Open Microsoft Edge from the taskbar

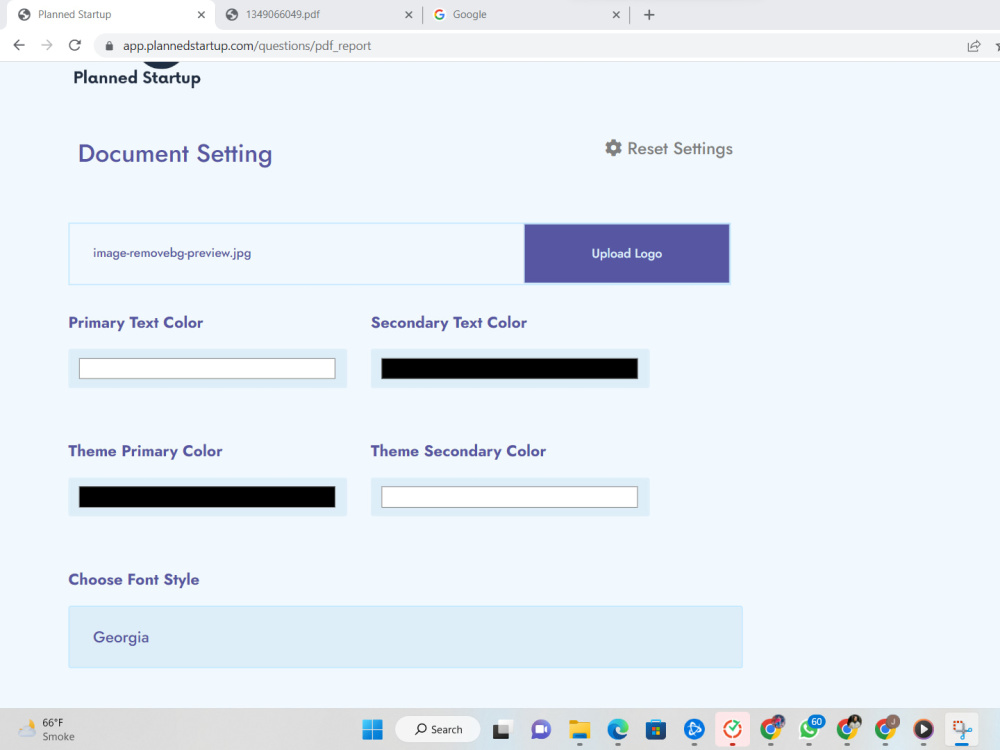pos(617,729)
